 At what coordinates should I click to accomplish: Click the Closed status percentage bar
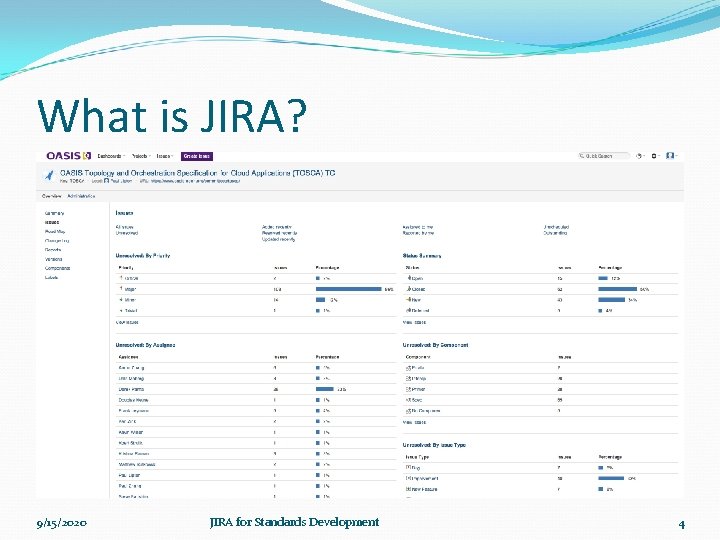[617, 289]
